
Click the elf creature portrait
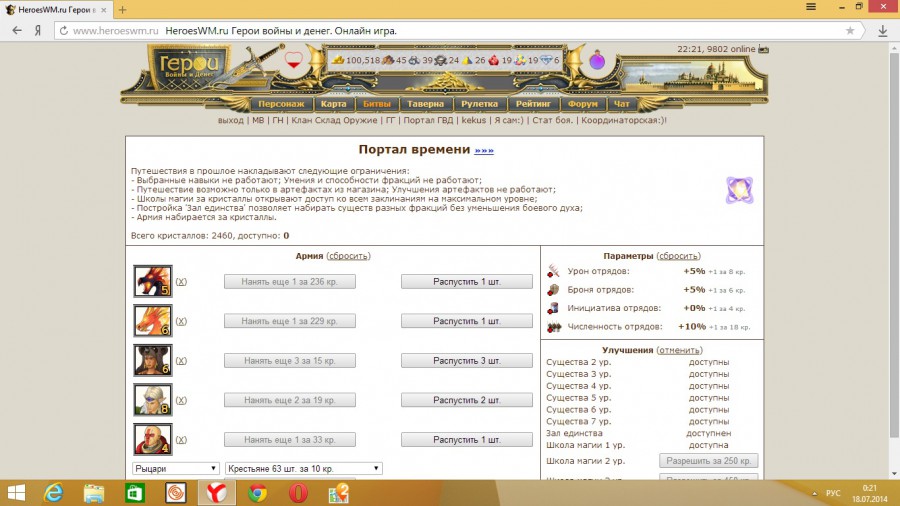tap(153, 400)
